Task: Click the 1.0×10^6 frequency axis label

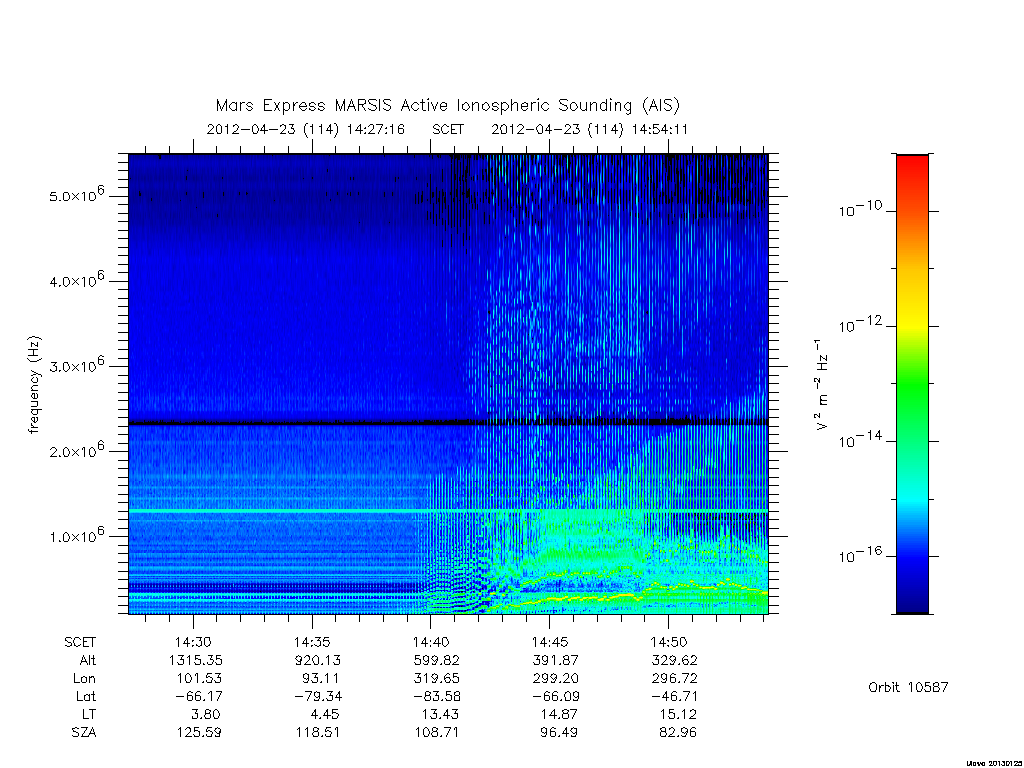Action: coord(76,534)
